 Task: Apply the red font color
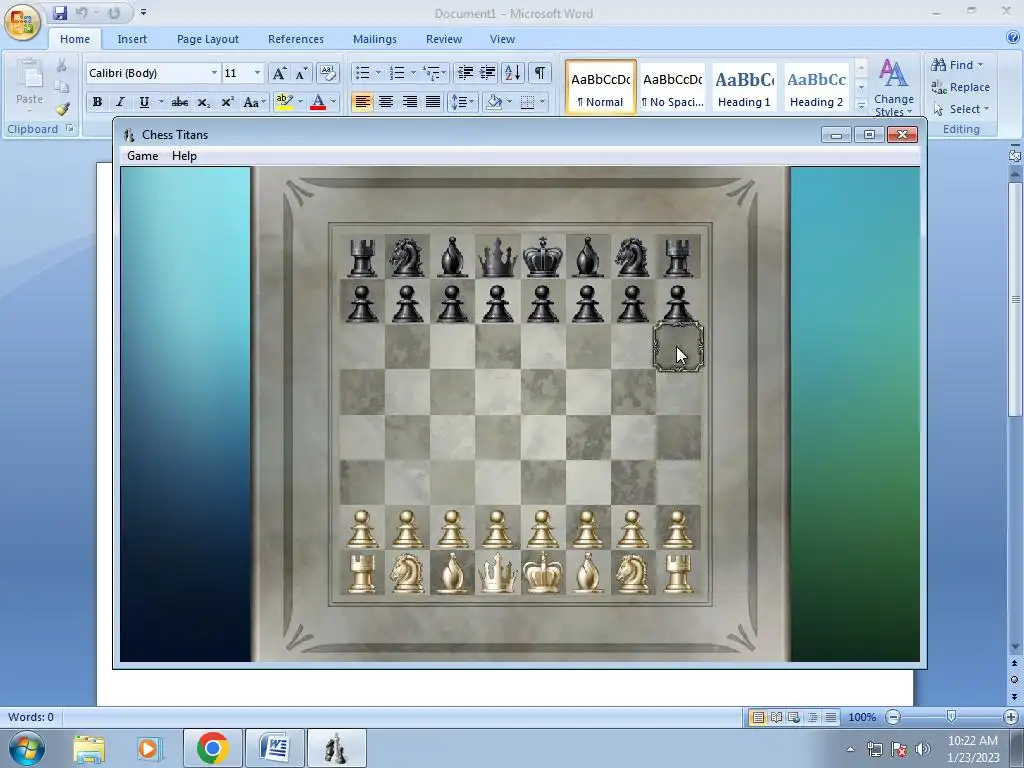point(318,102)
